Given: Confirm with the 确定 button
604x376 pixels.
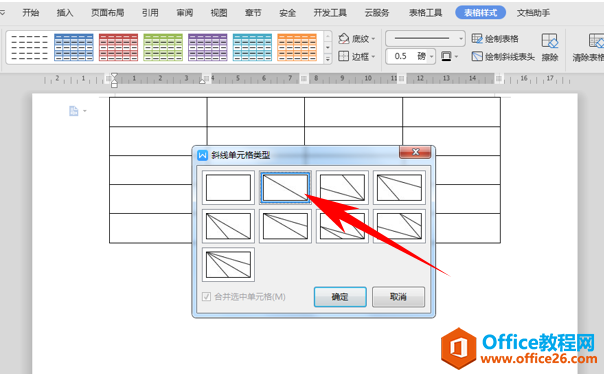Looking at the screenshot, I should tap(340, 297).
